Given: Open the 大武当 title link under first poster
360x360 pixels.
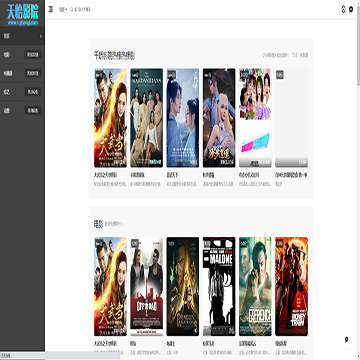Looking at the screenshot, I should 105,175.
